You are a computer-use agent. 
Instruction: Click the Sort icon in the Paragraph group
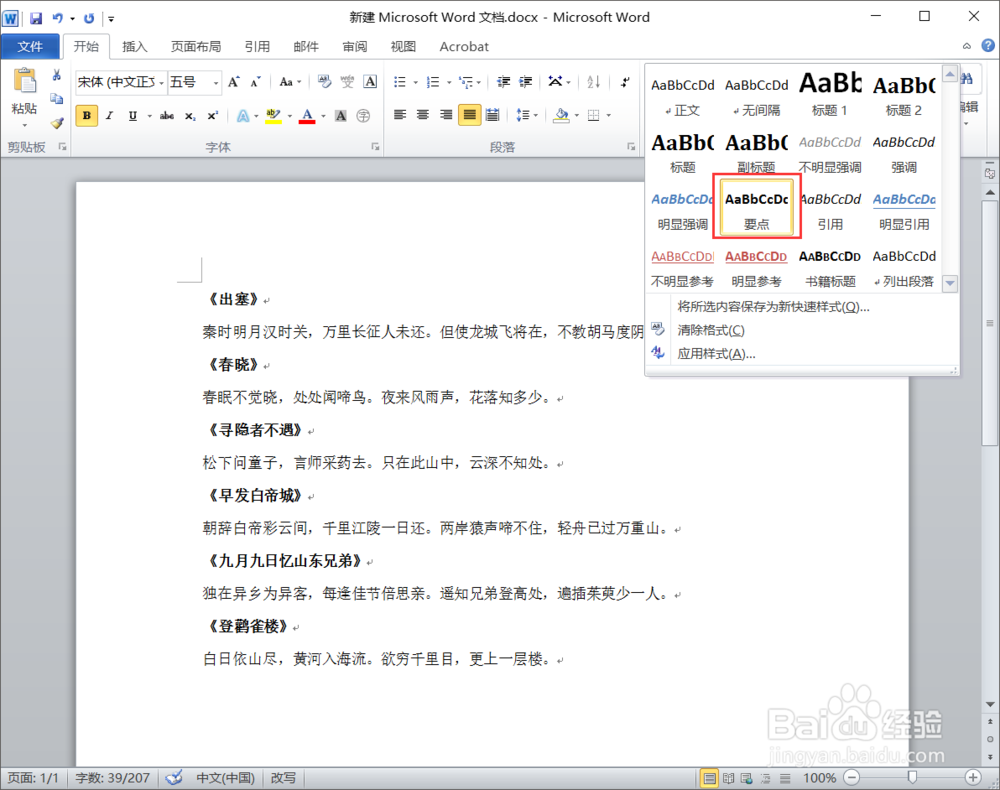pyautogui.click(x=592, y=83)
